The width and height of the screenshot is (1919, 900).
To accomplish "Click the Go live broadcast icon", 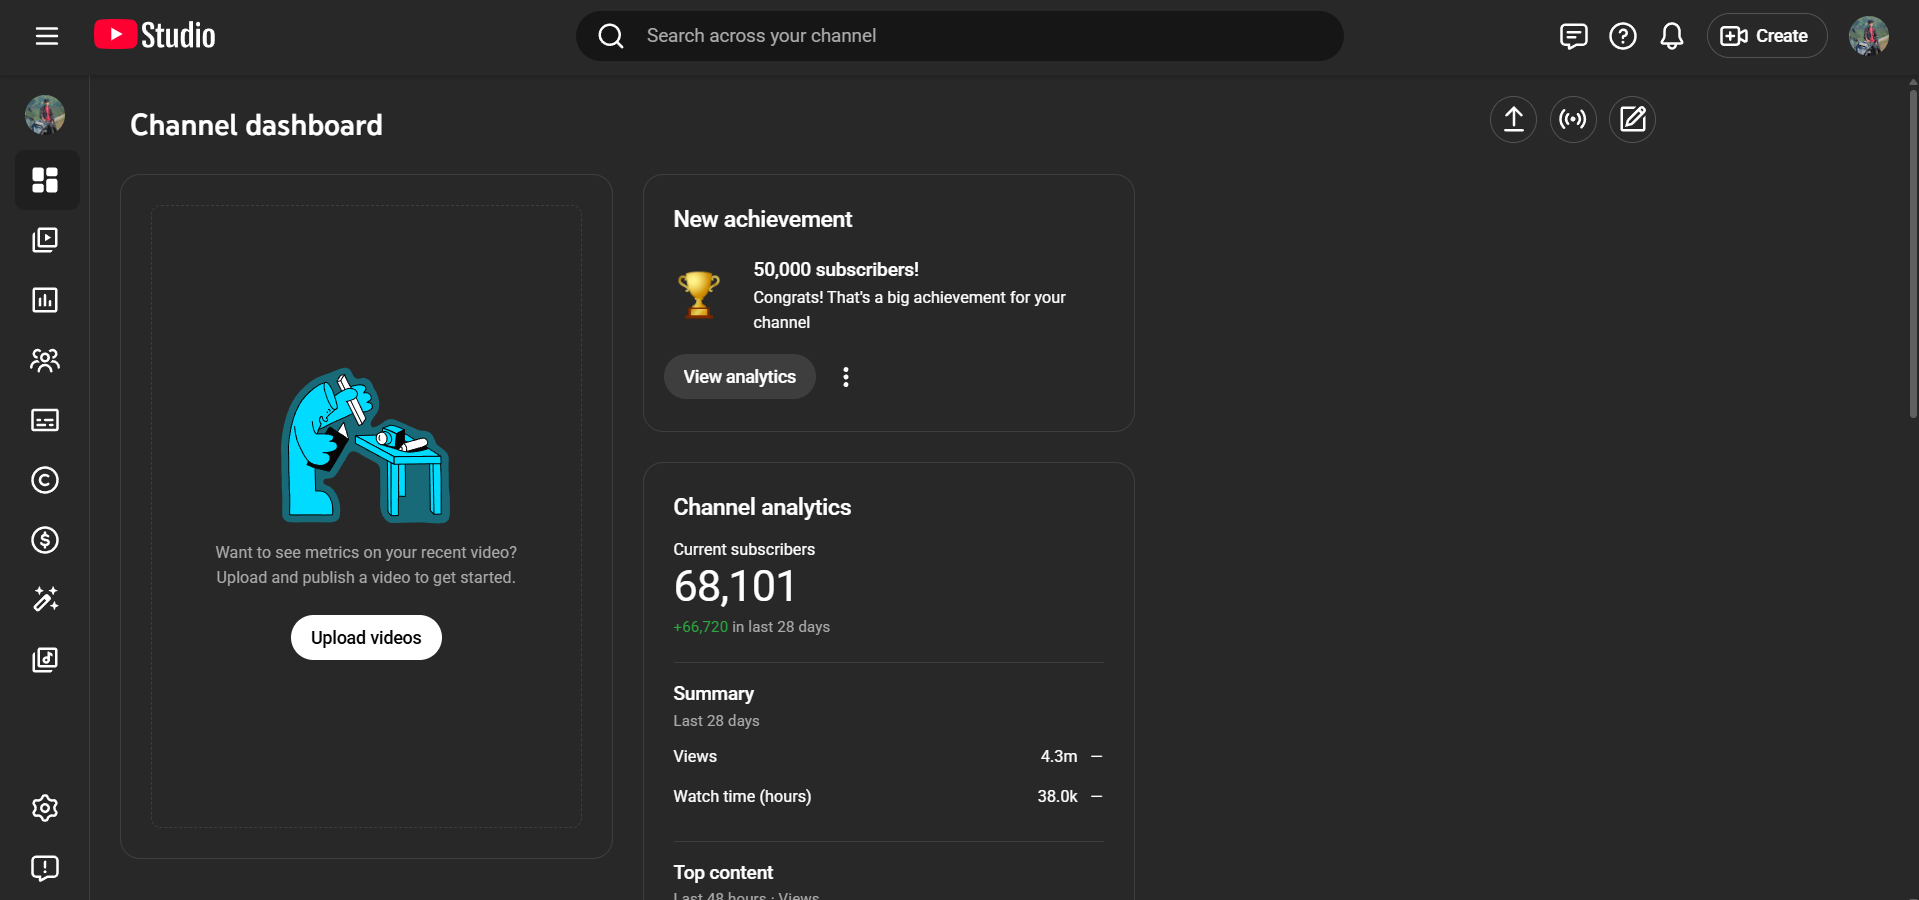I will coord(1572,120).
